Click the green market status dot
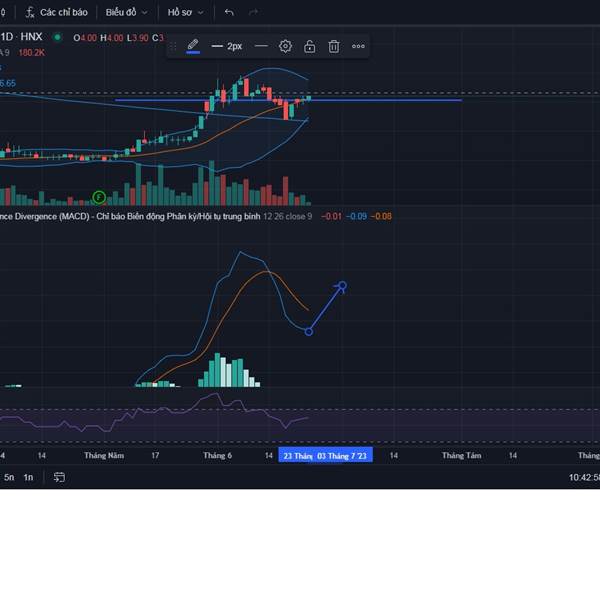The height and width of the screenshot is (600, 600). click(x=57, y=37)
